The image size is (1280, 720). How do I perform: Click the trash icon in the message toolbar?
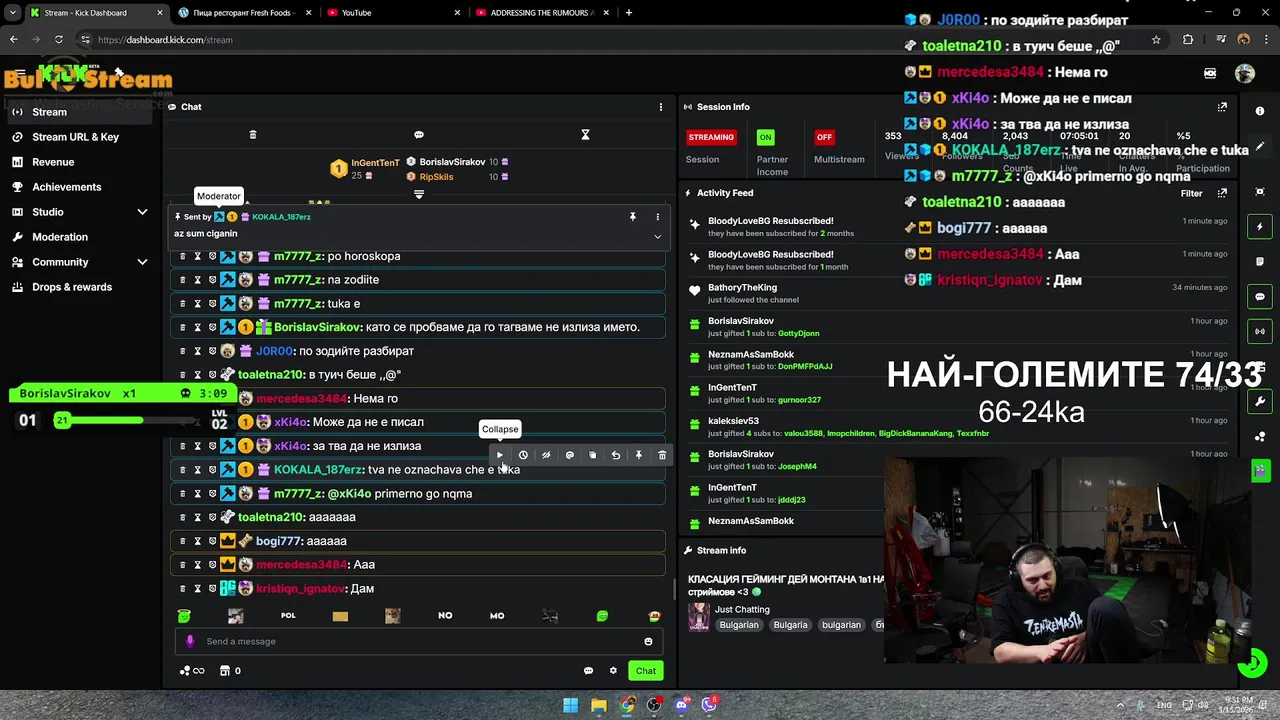(662, 455)
